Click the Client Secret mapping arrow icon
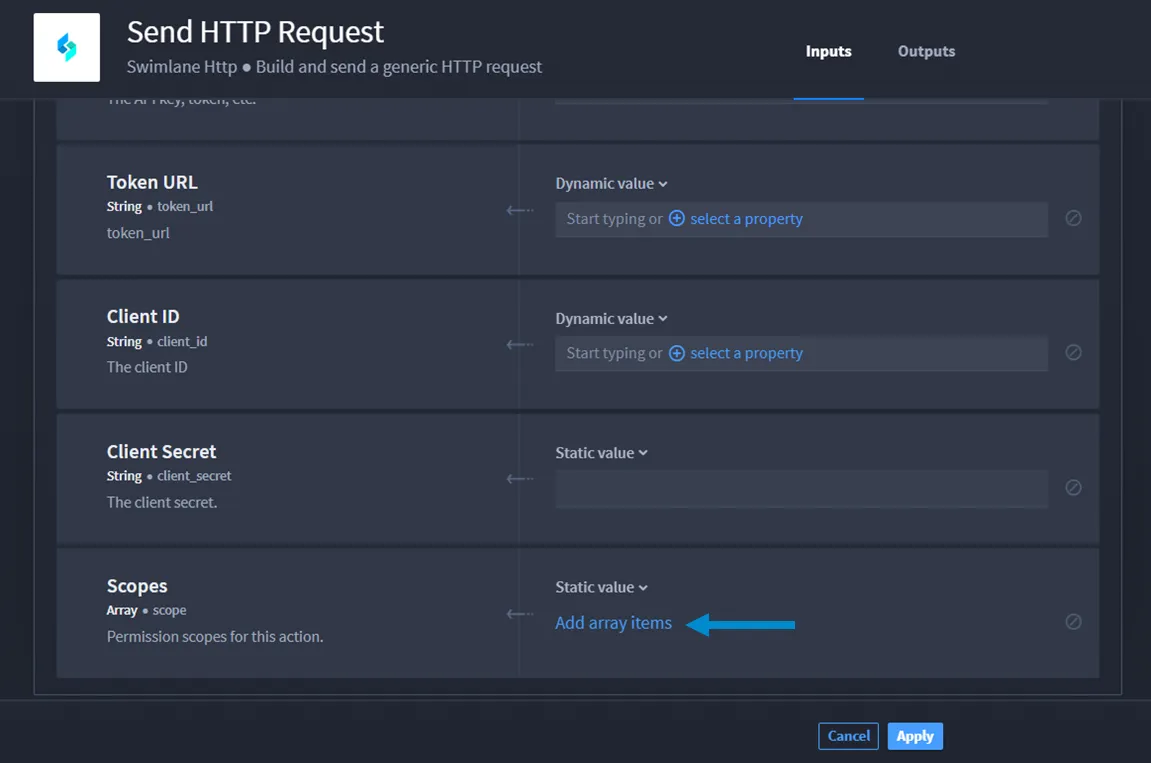 [520, 479]
